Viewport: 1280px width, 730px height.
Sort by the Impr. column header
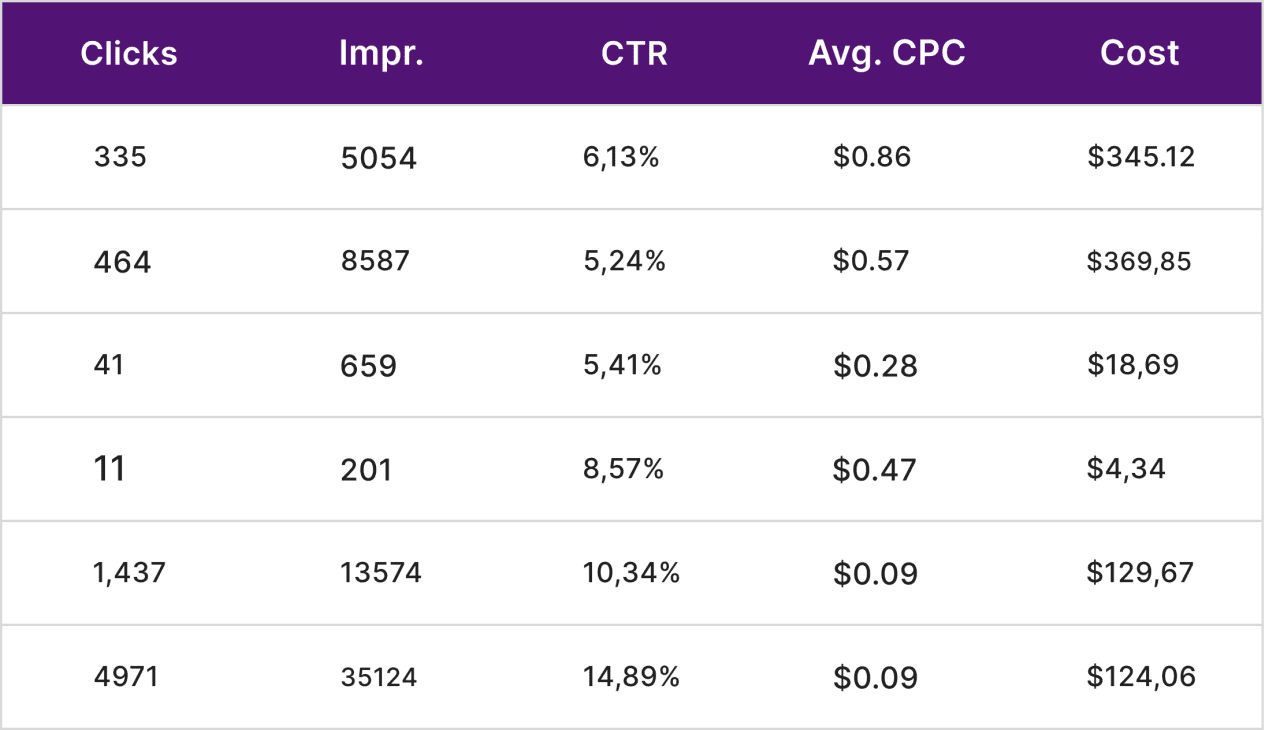click(x=381, y=53)
